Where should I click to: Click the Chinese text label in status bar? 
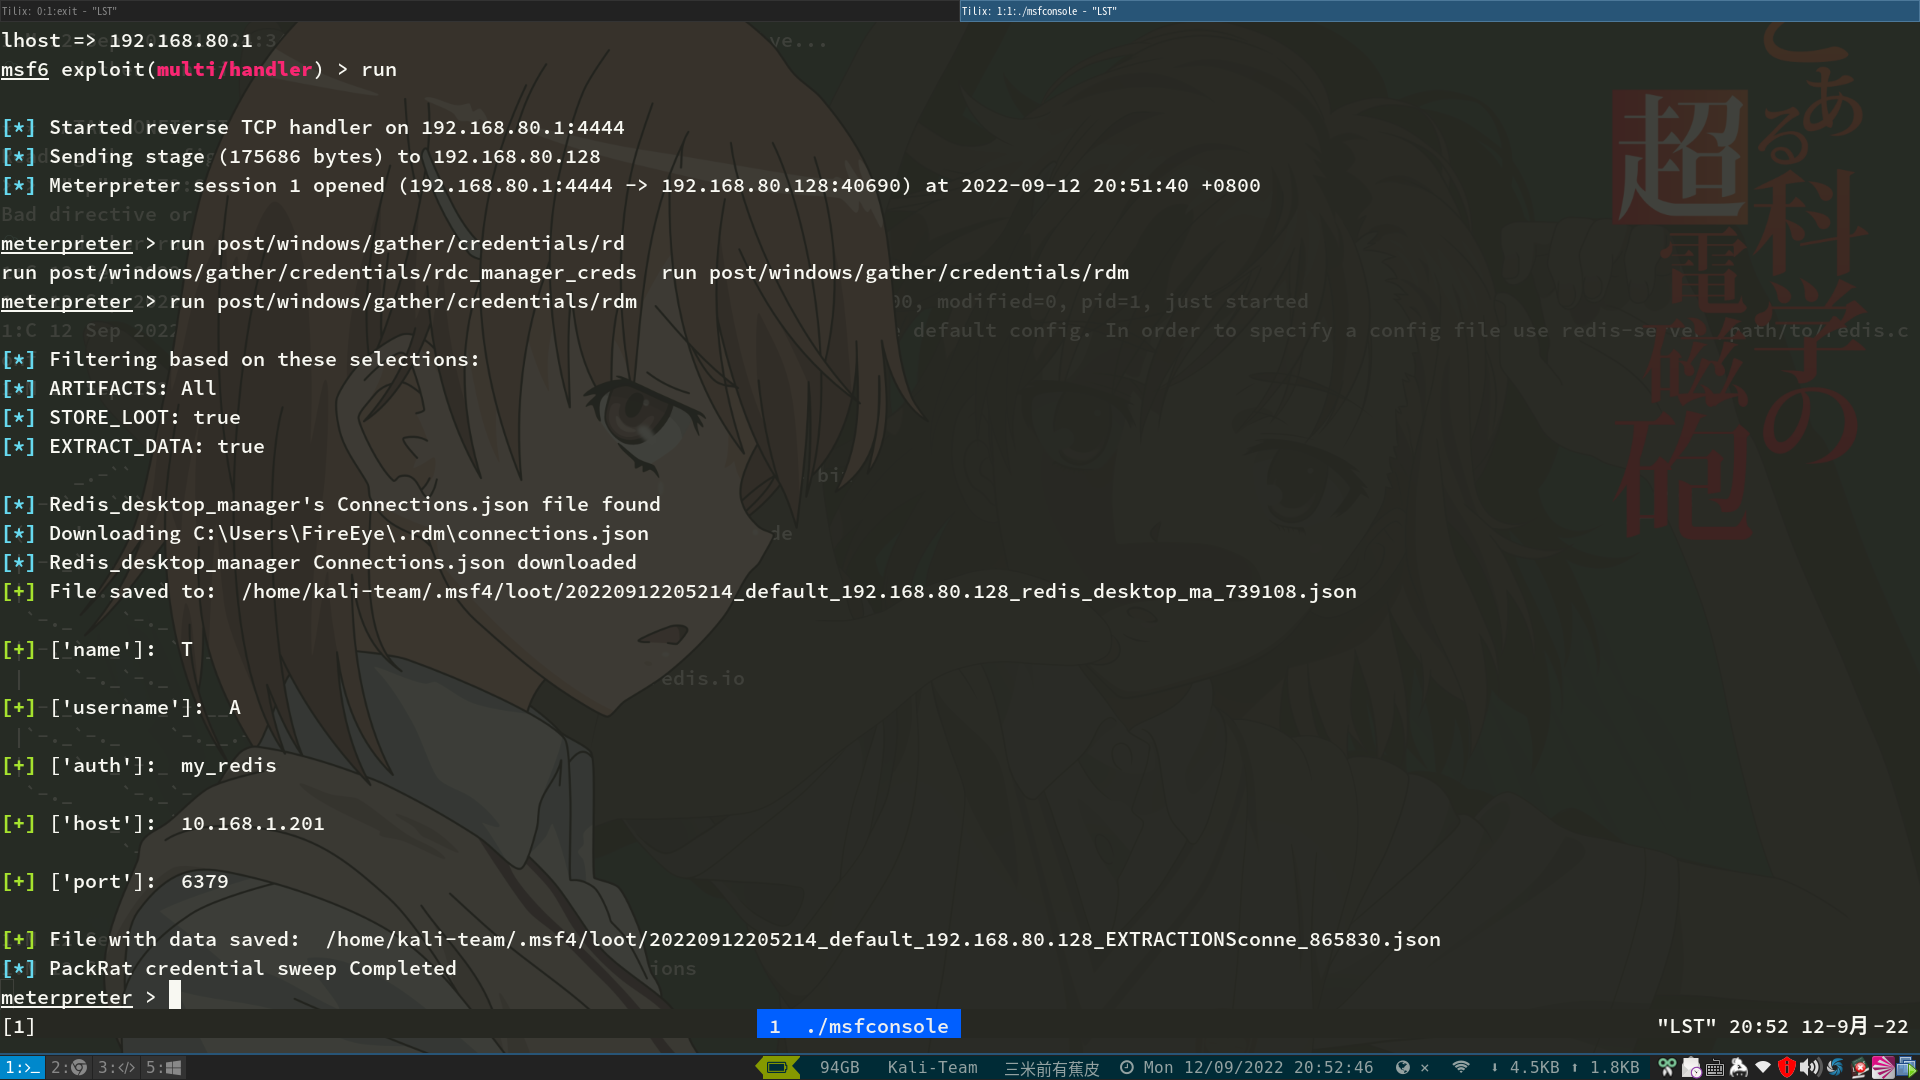pyautogui.click(x=1051, y=1068)
